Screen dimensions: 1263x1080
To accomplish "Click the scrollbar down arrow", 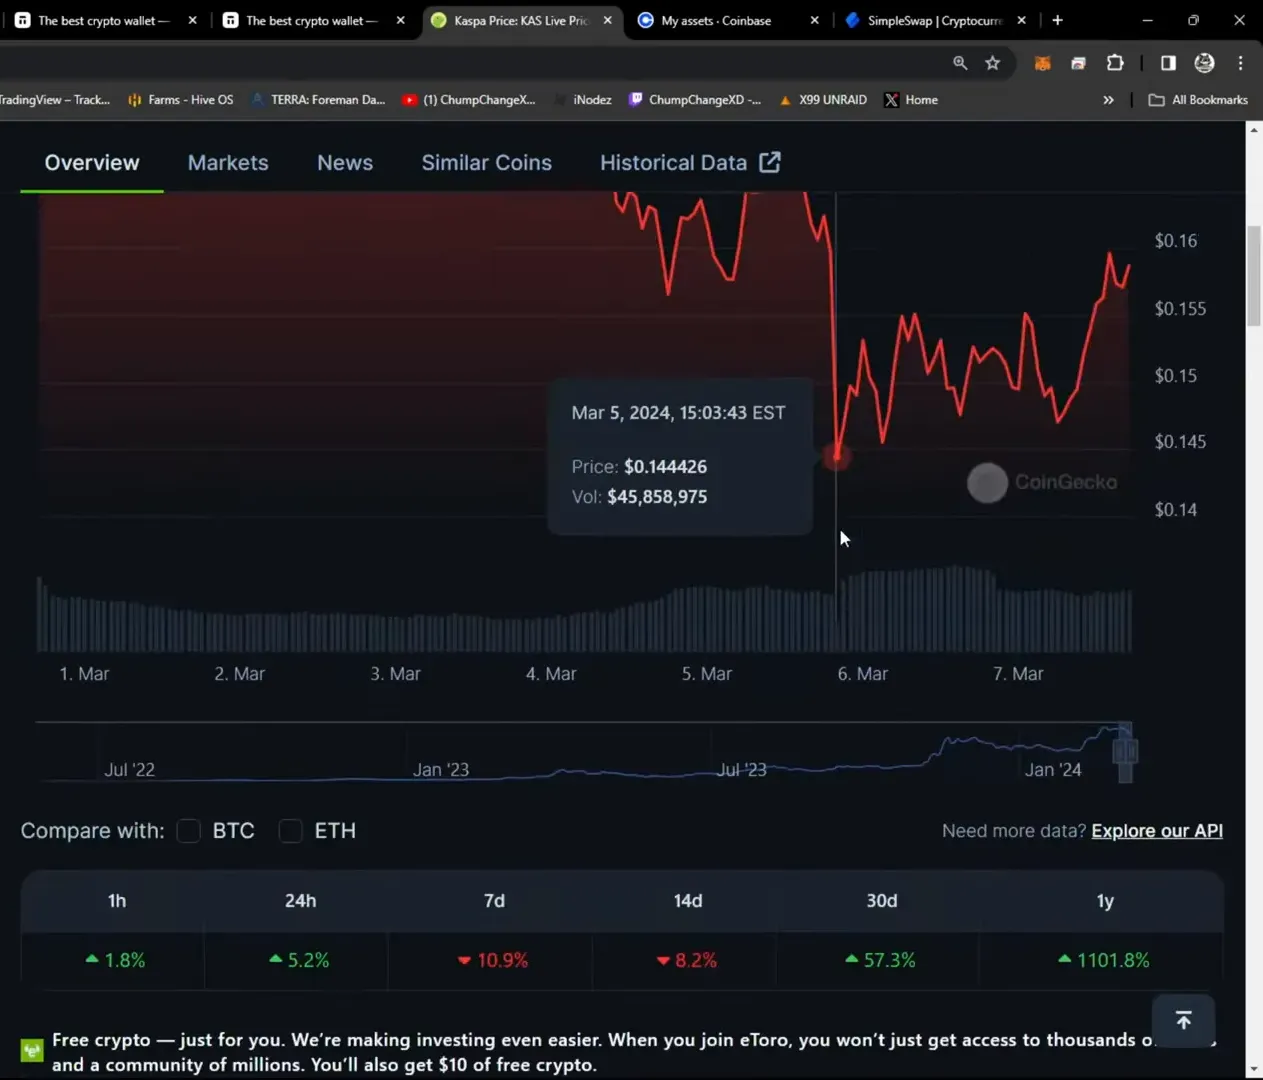I will 1254,1068.
